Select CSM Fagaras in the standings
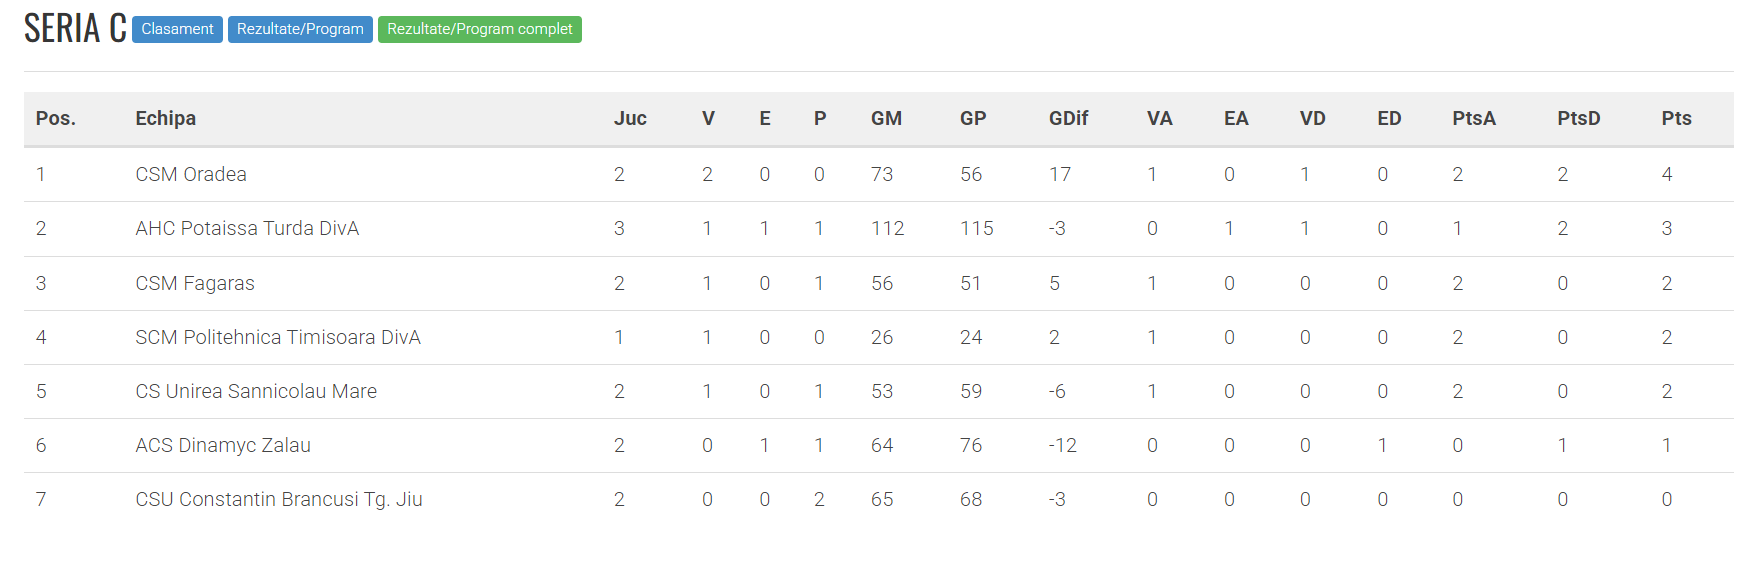The width and height of the screenshot is (1737, 574). (x=195, y=283)
